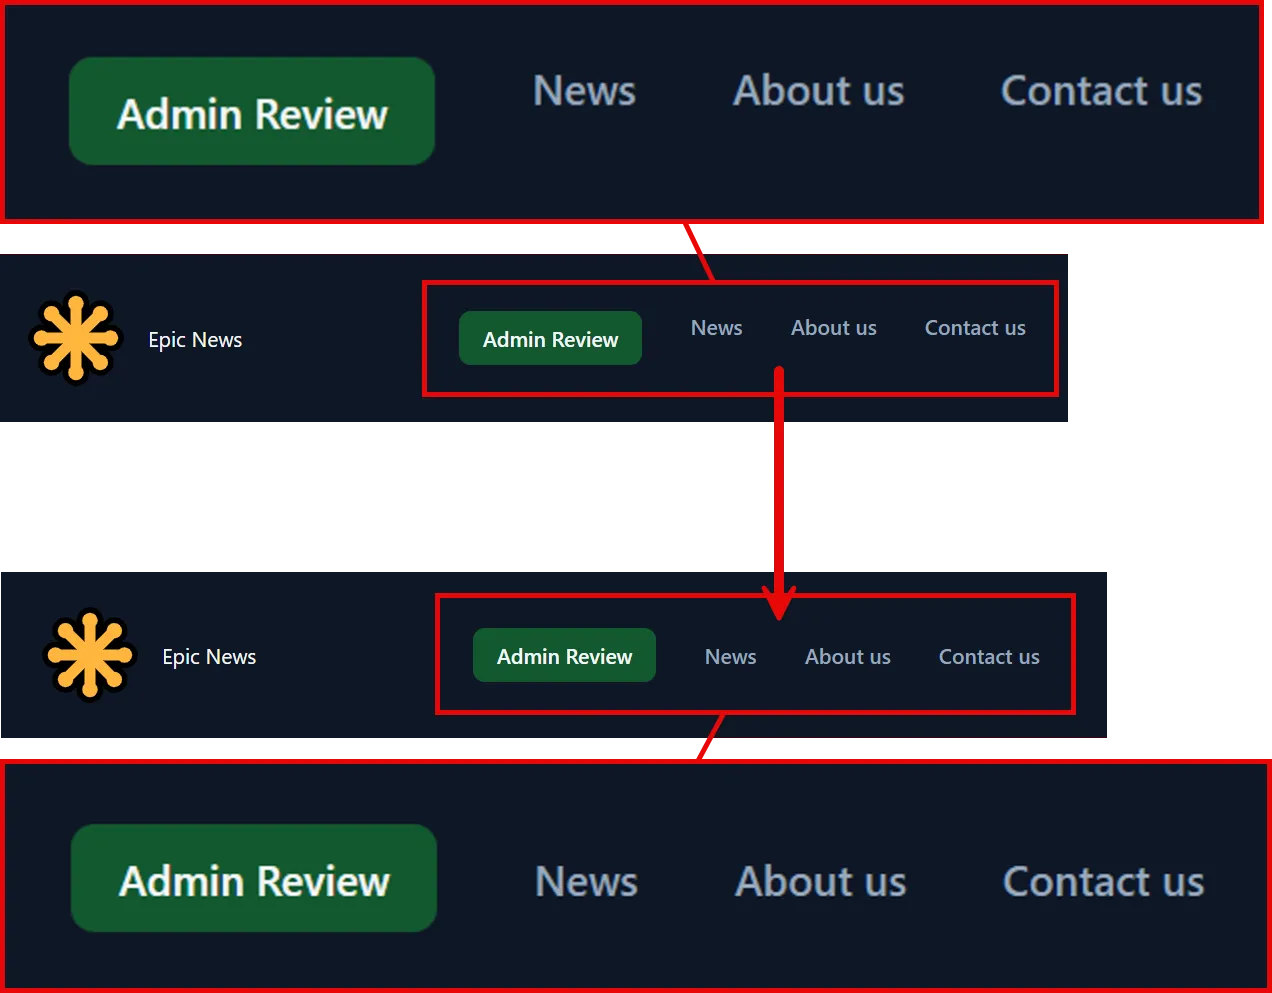This screenshot has width=1272, height=993.
Task: Select About us in the bottom navigation bar
Action: coord(820,881)
